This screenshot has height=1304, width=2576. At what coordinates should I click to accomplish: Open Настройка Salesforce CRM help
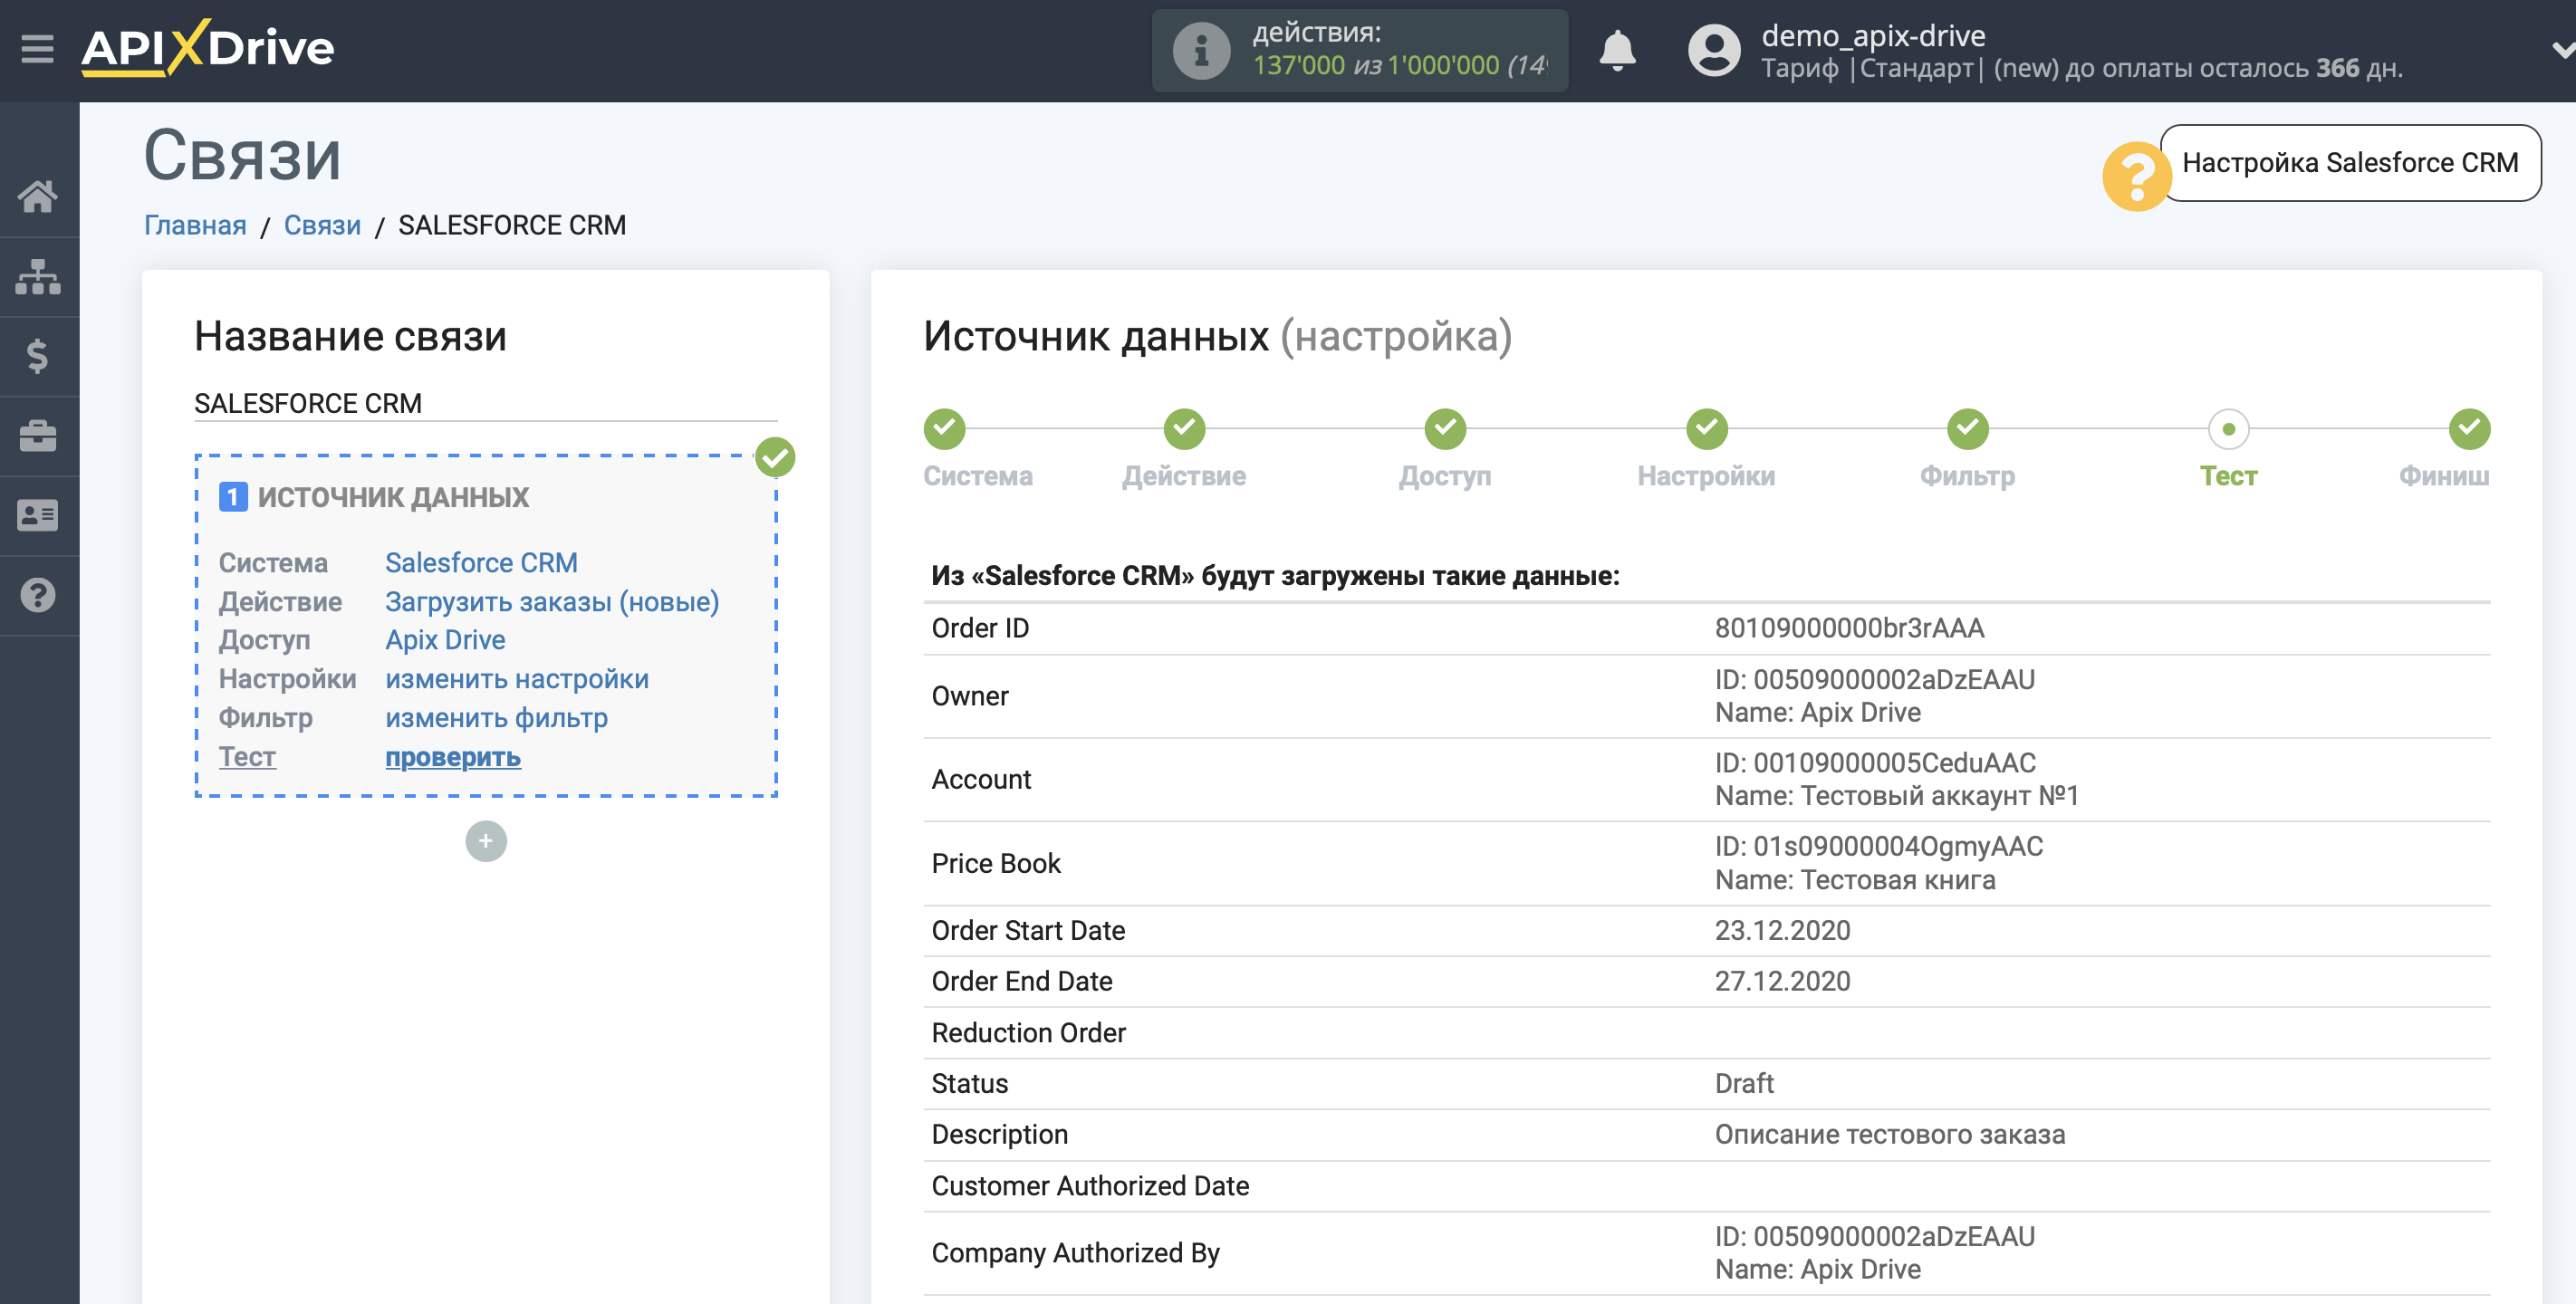coord(2350,163)
